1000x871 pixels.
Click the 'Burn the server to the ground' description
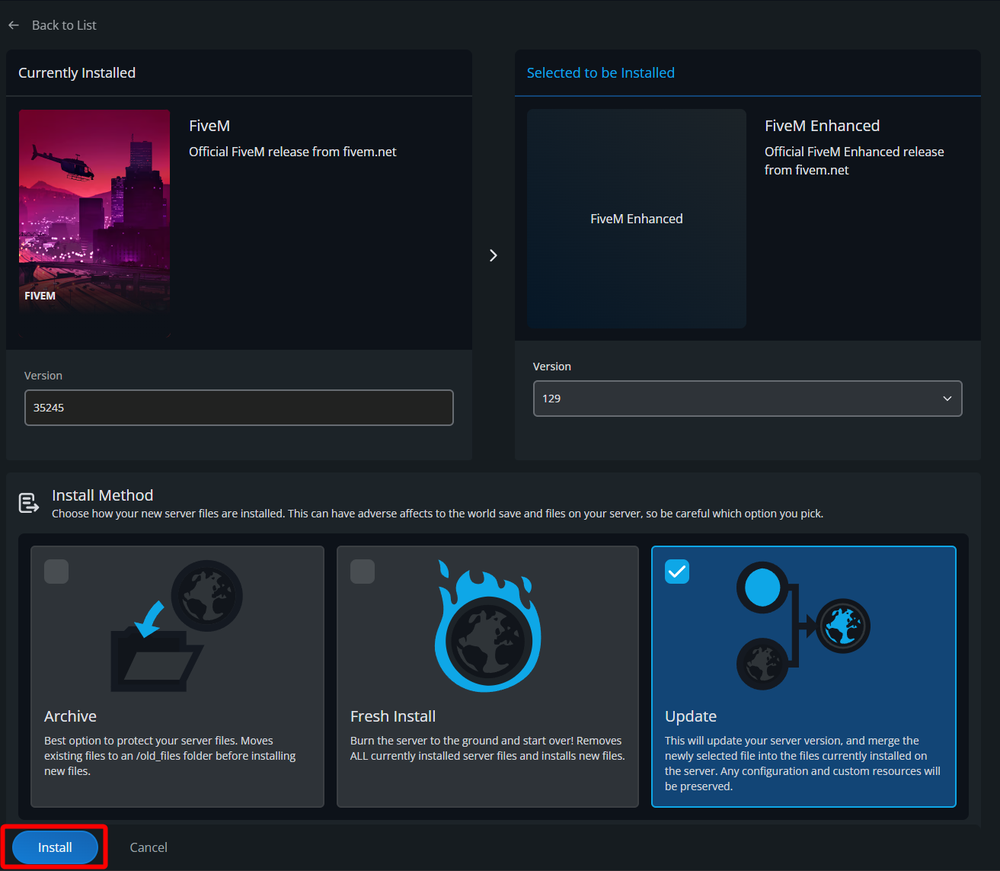click(x=487, y=748)
